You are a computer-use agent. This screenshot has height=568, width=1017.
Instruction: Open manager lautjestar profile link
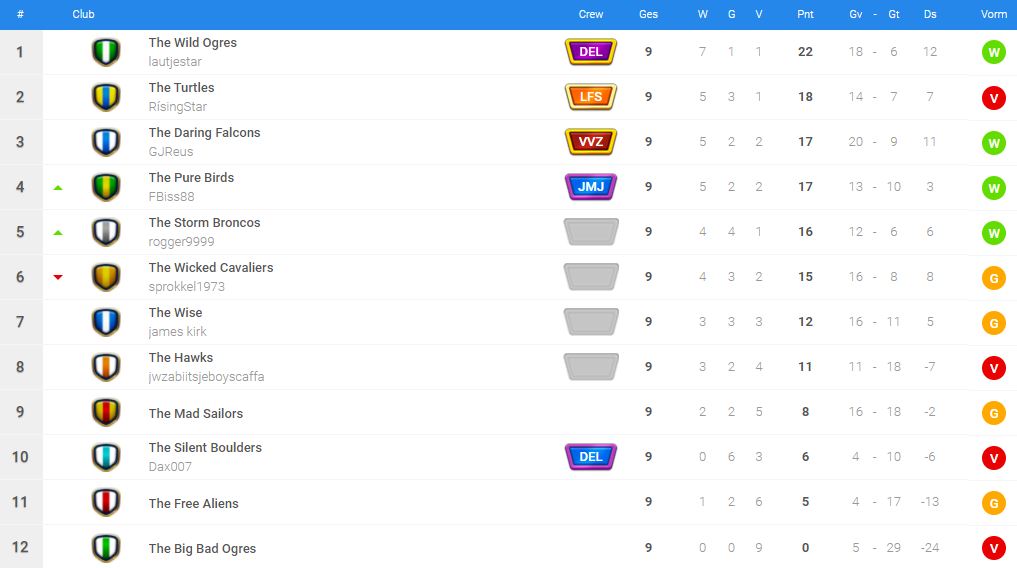175,62
